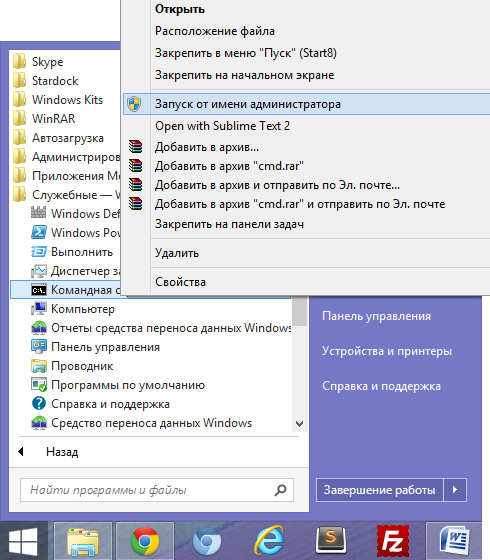This screenshot has height=560, width=490.
Task: Click the Windows Start button
Action: (x=23, y=542)
